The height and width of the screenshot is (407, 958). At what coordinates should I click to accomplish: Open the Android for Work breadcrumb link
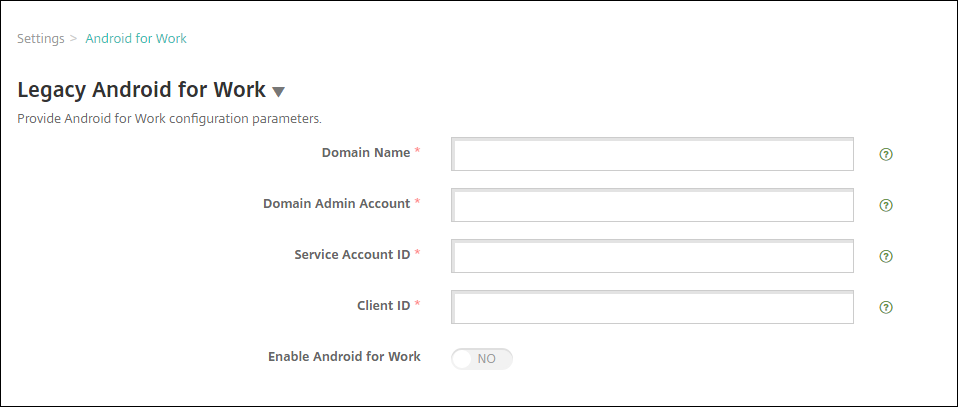[x=136, y=39]
